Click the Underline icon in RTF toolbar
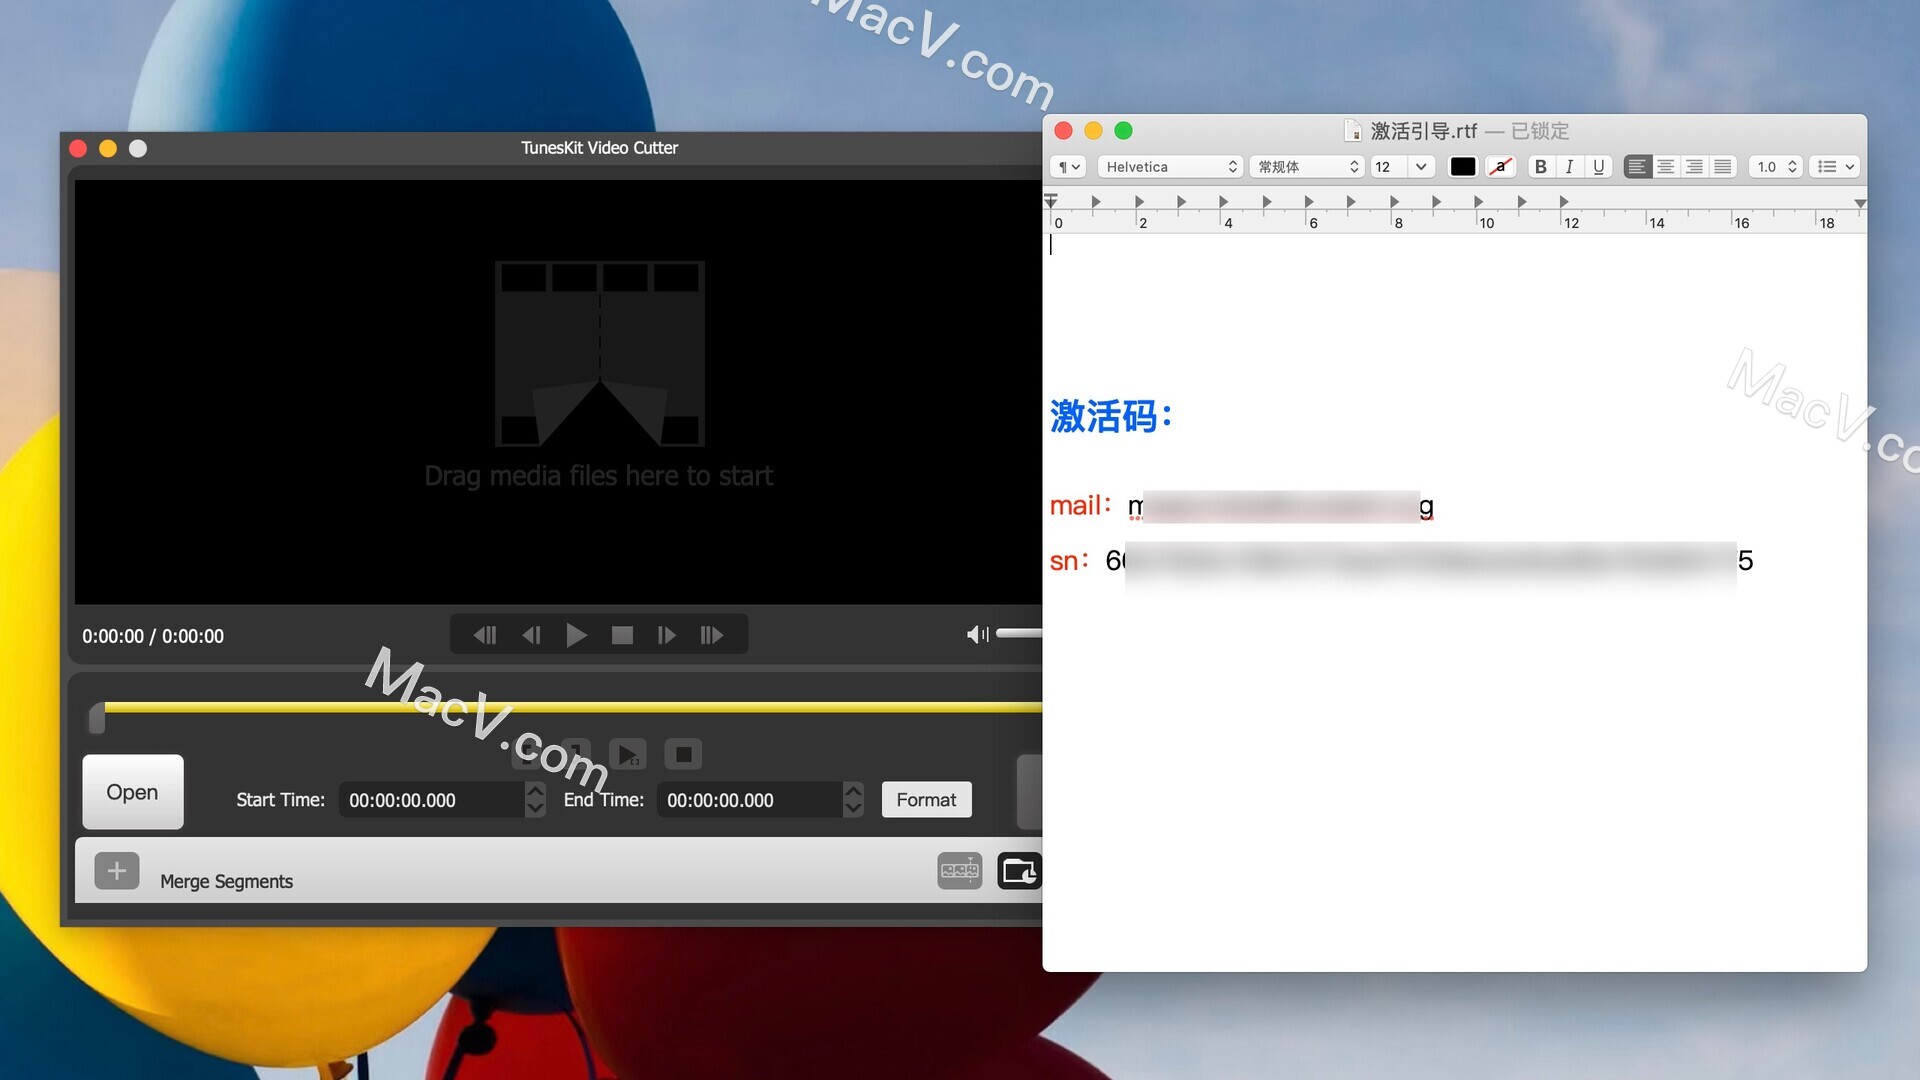1920x1080 pixels. (x=1598, y=165)
